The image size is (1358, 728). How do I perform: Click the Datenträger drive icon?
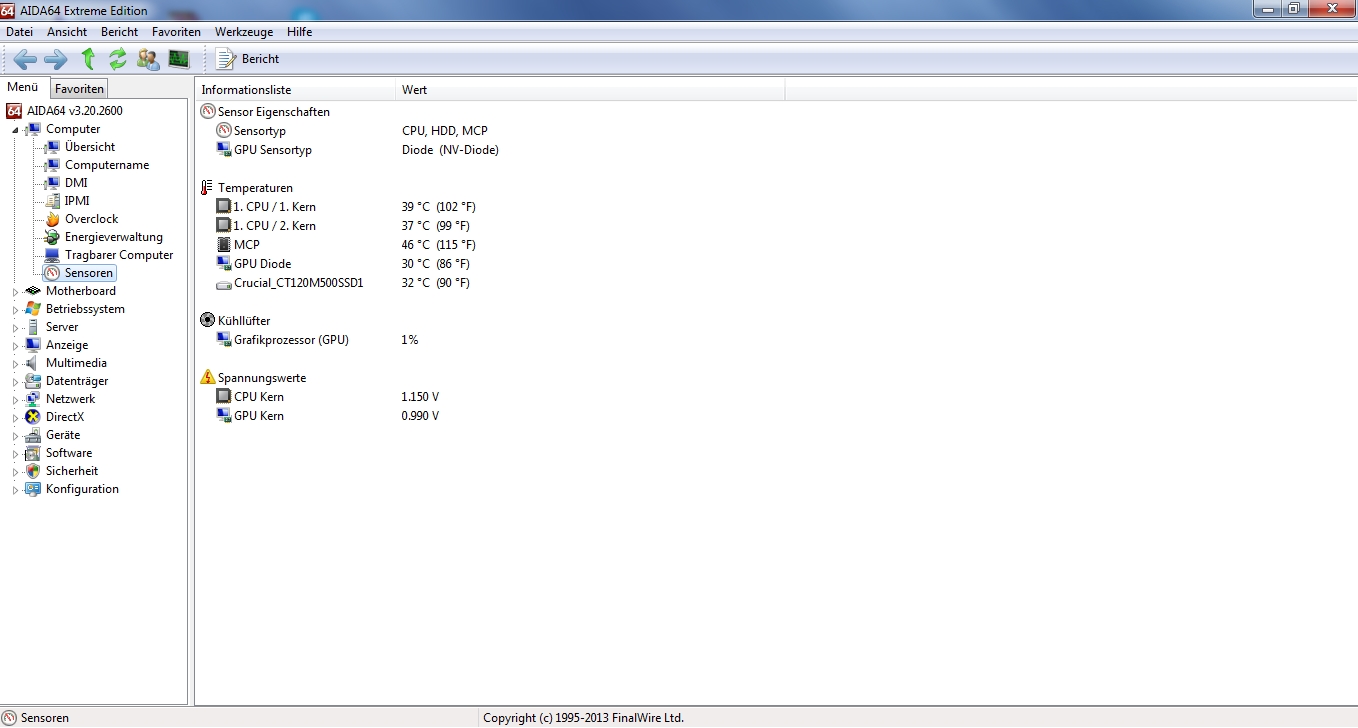(x=33, y=381)
